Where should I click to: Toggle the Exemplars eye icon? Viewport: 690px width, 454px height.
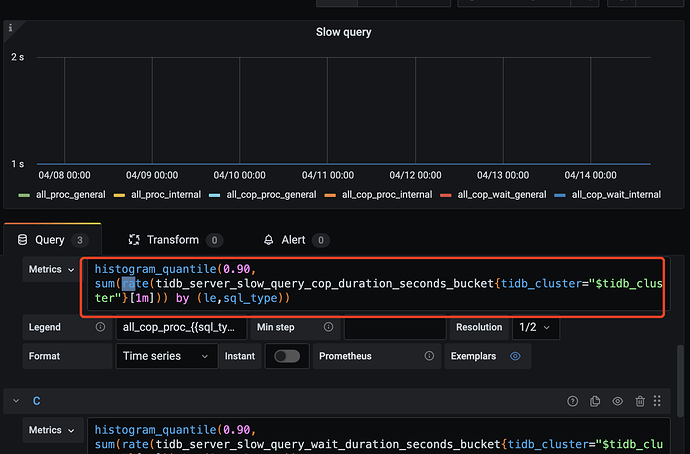click(x=515, y=356)
